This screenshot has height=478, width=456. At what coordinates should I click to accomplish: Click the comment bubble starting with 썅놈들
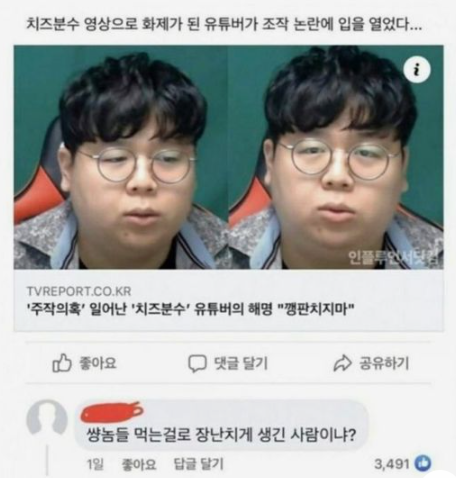222,425
